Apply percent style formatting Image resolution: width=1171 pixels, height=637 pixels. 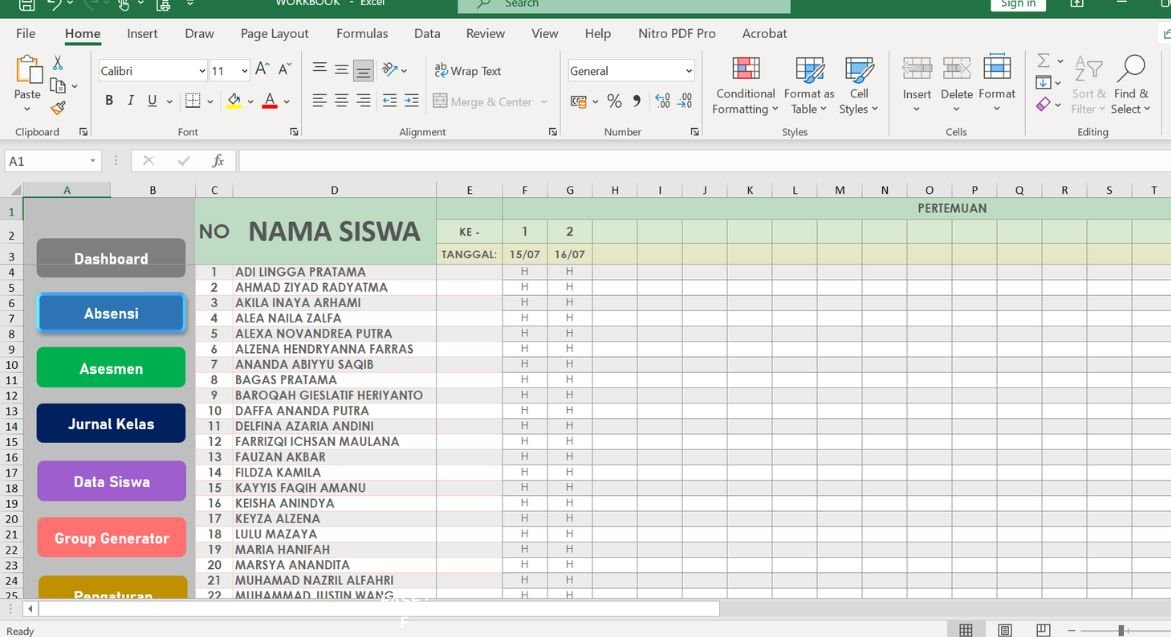tap(615, 102)
